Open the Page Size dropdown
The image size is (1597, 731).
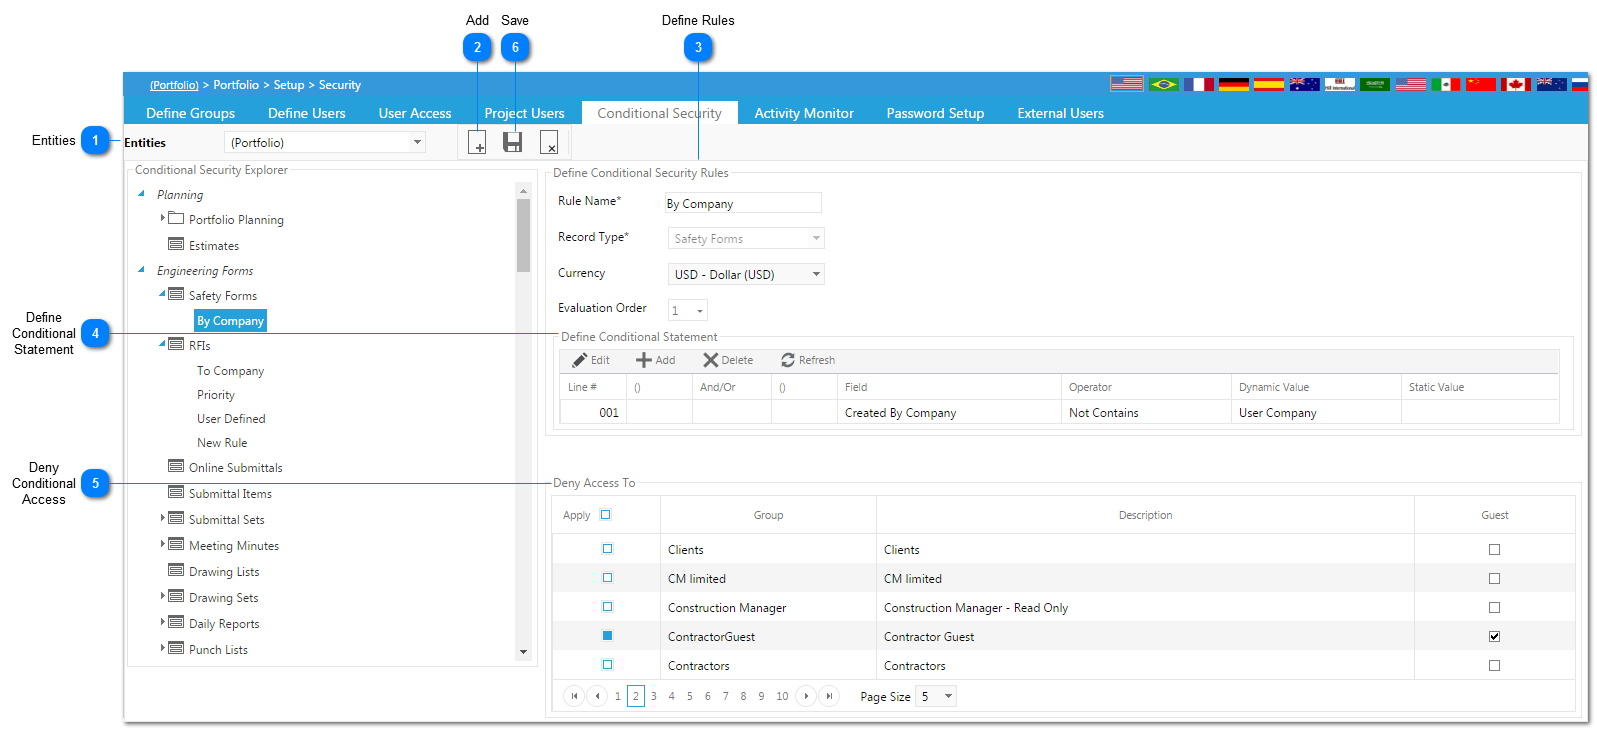(x=948, y=696)
